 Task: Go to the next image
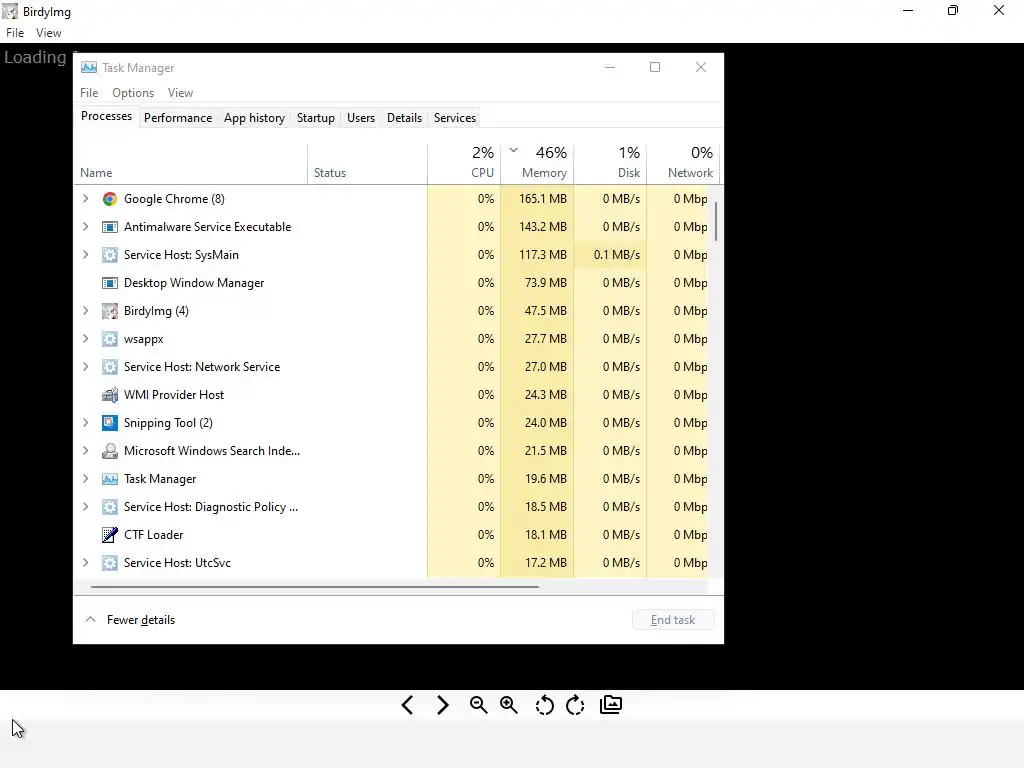tap(443, 705)
